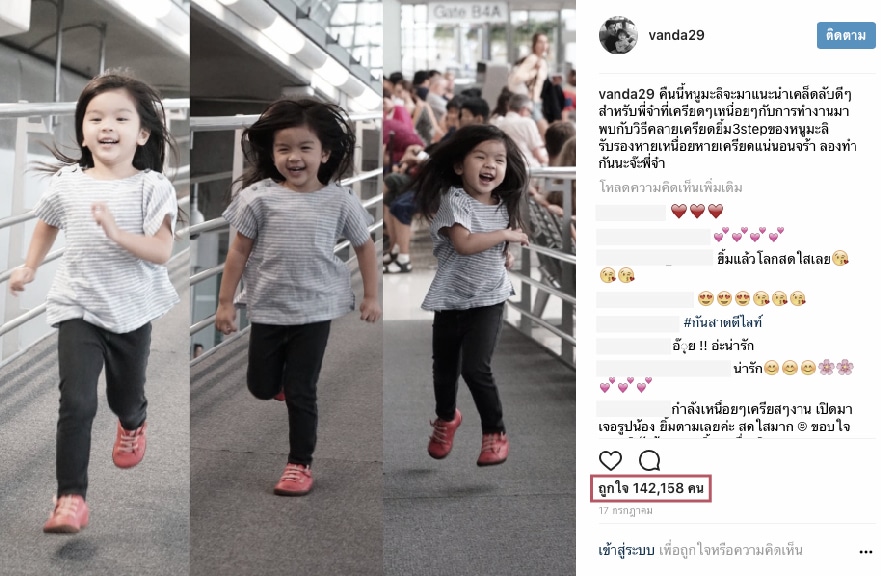Click the 17 กรกฎาคม post date
Image resolution: width=881 pixels, height=576 pixels.
pyautogui.click(x=625, y=511)
